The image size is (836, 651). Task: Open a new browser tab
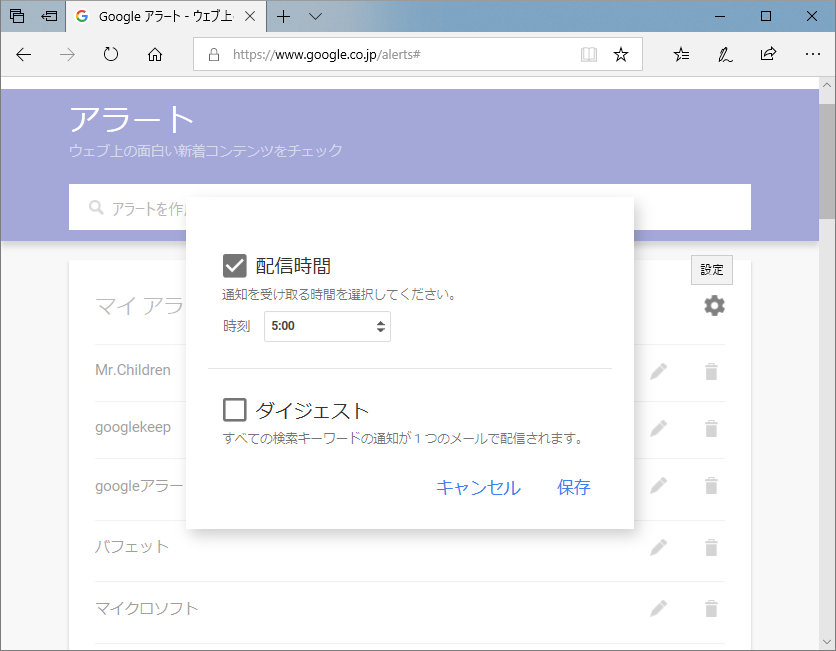tap(284, 17)
